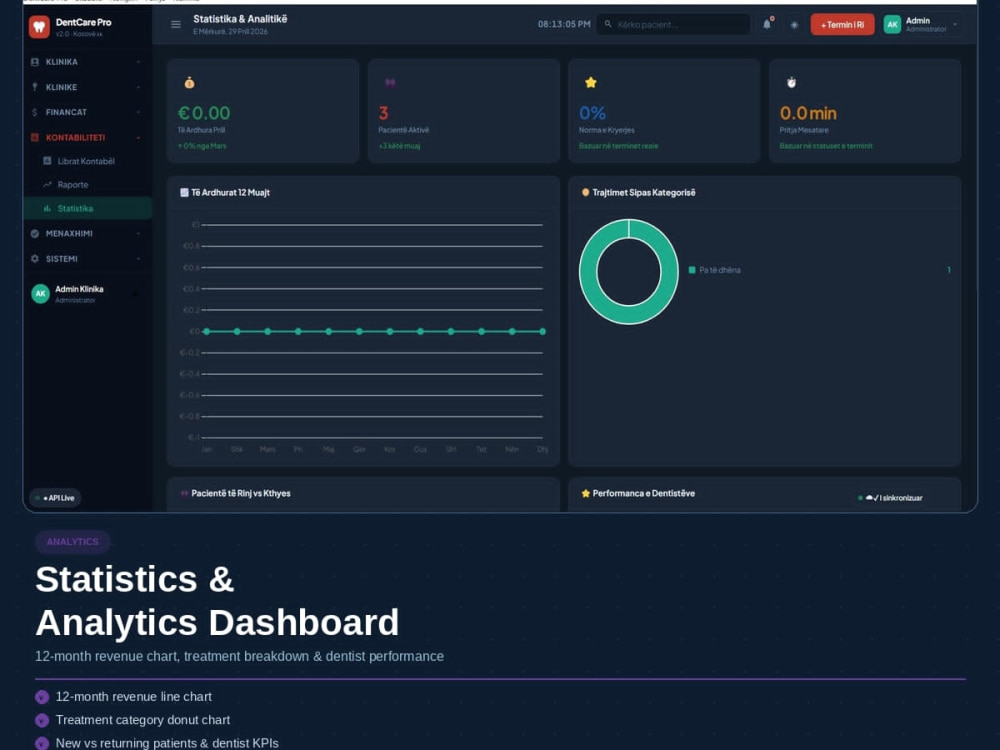Open Raporte in sidebar
The image size is (1000, 750).
(x=87, y=185)
